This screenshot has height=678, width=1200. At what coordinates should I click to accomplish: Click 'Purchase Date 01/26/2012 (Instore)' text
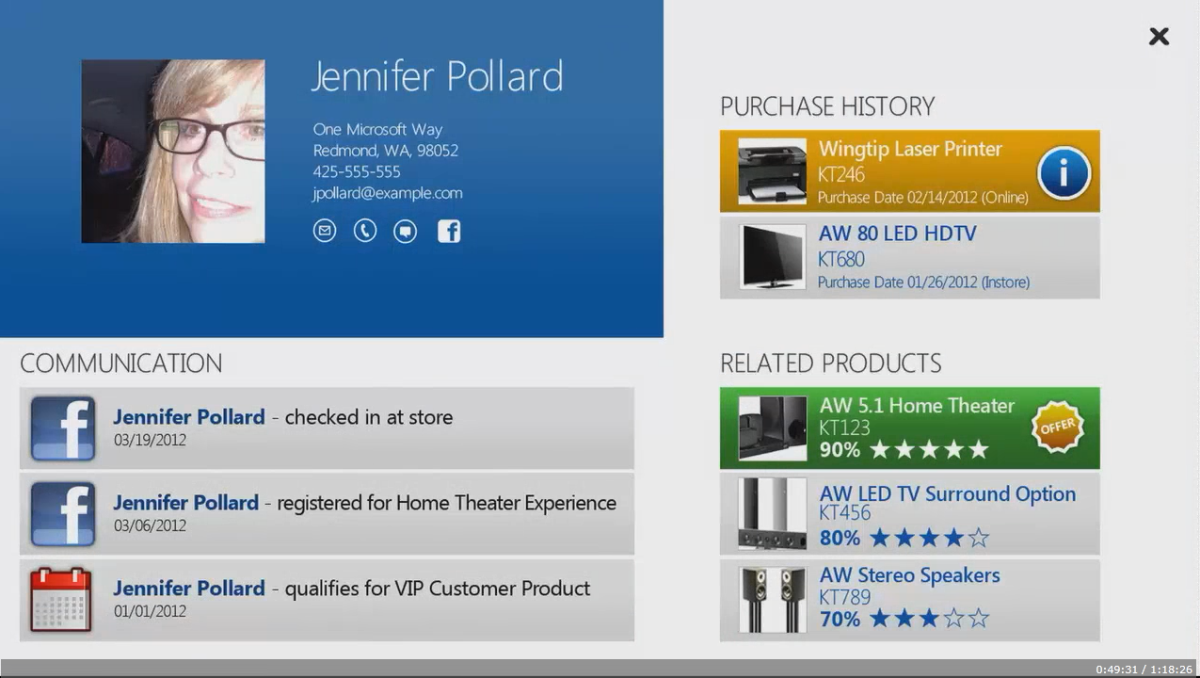[924, 283]
